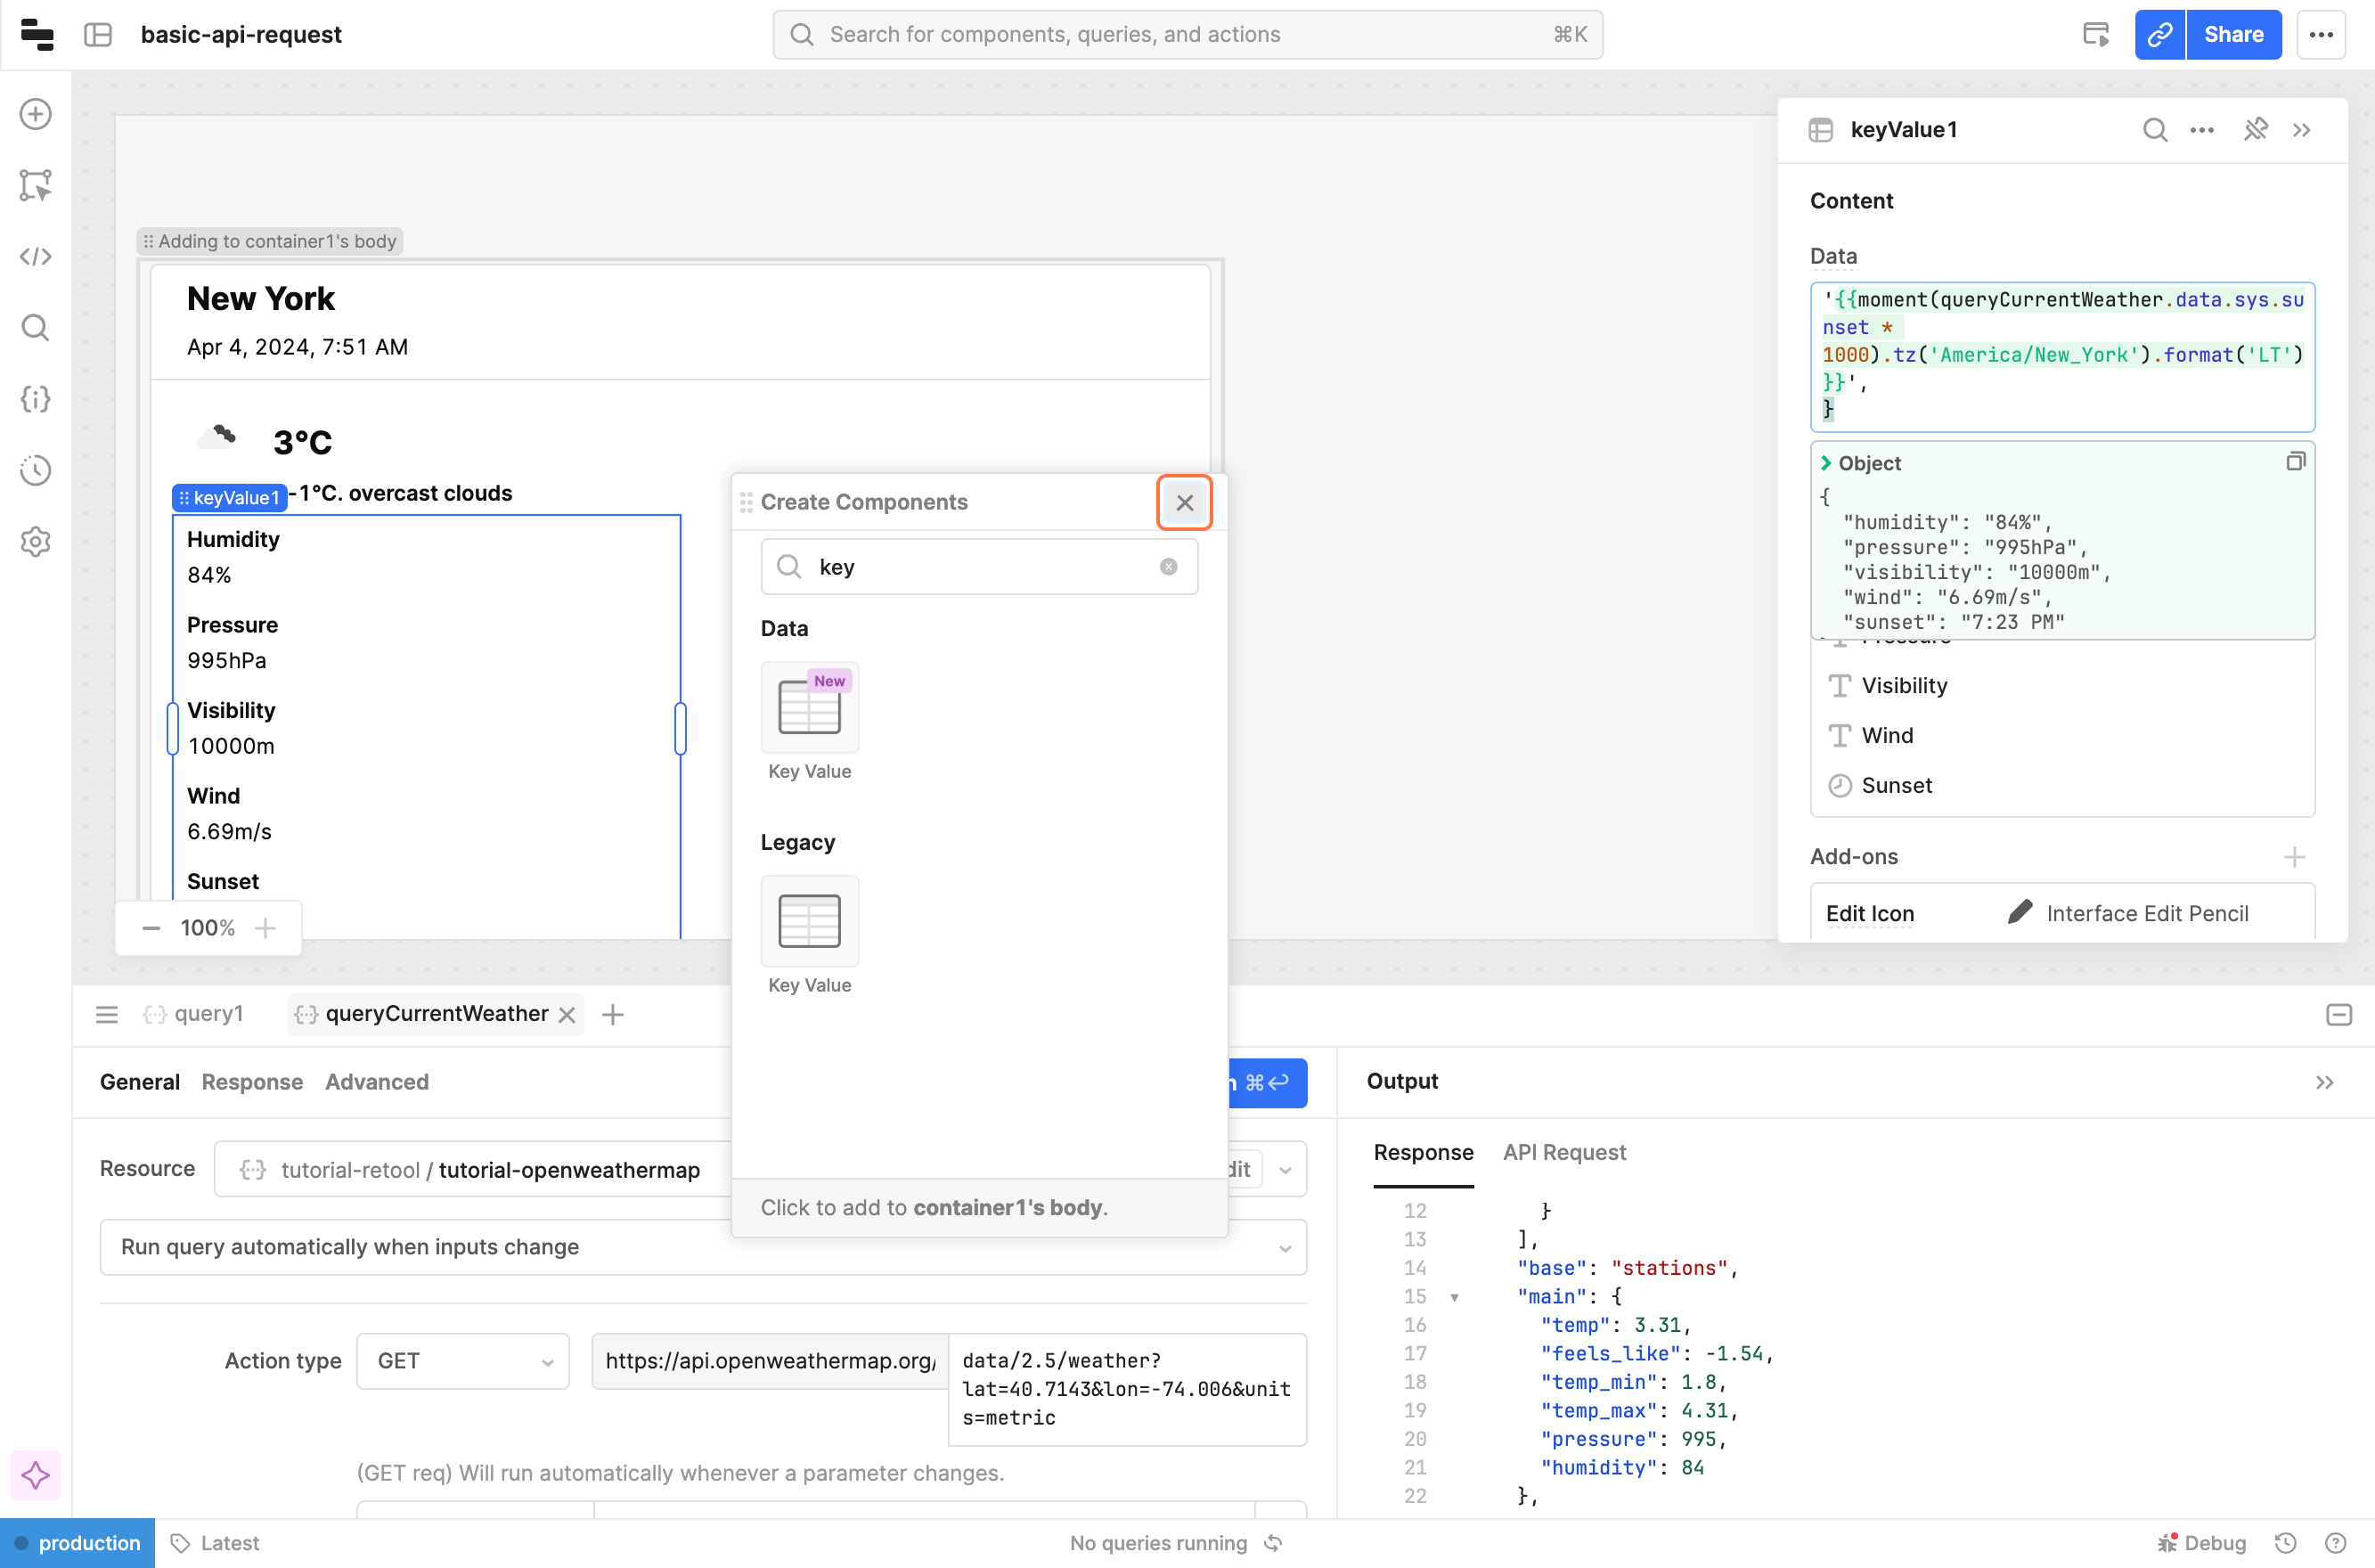Image resolution: width=2375 pixels, height=1568 pixels.
Task: Switch to the Advanced query tab
Action: click(377, 1082)
